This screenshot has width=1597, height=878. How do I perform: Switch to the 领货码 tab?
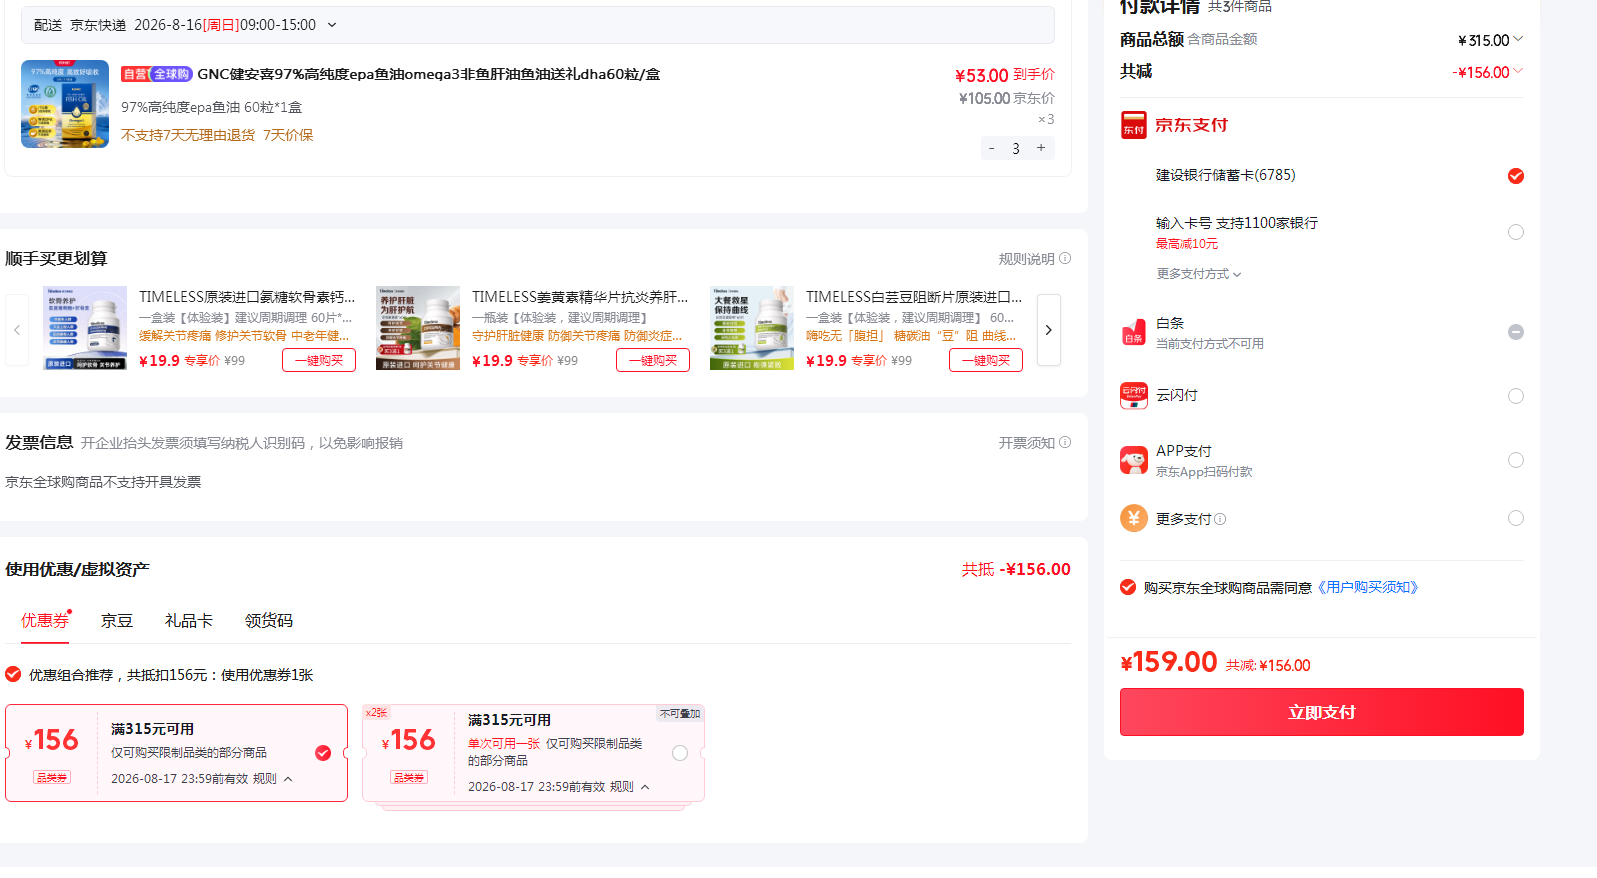[x=269, y=621]
